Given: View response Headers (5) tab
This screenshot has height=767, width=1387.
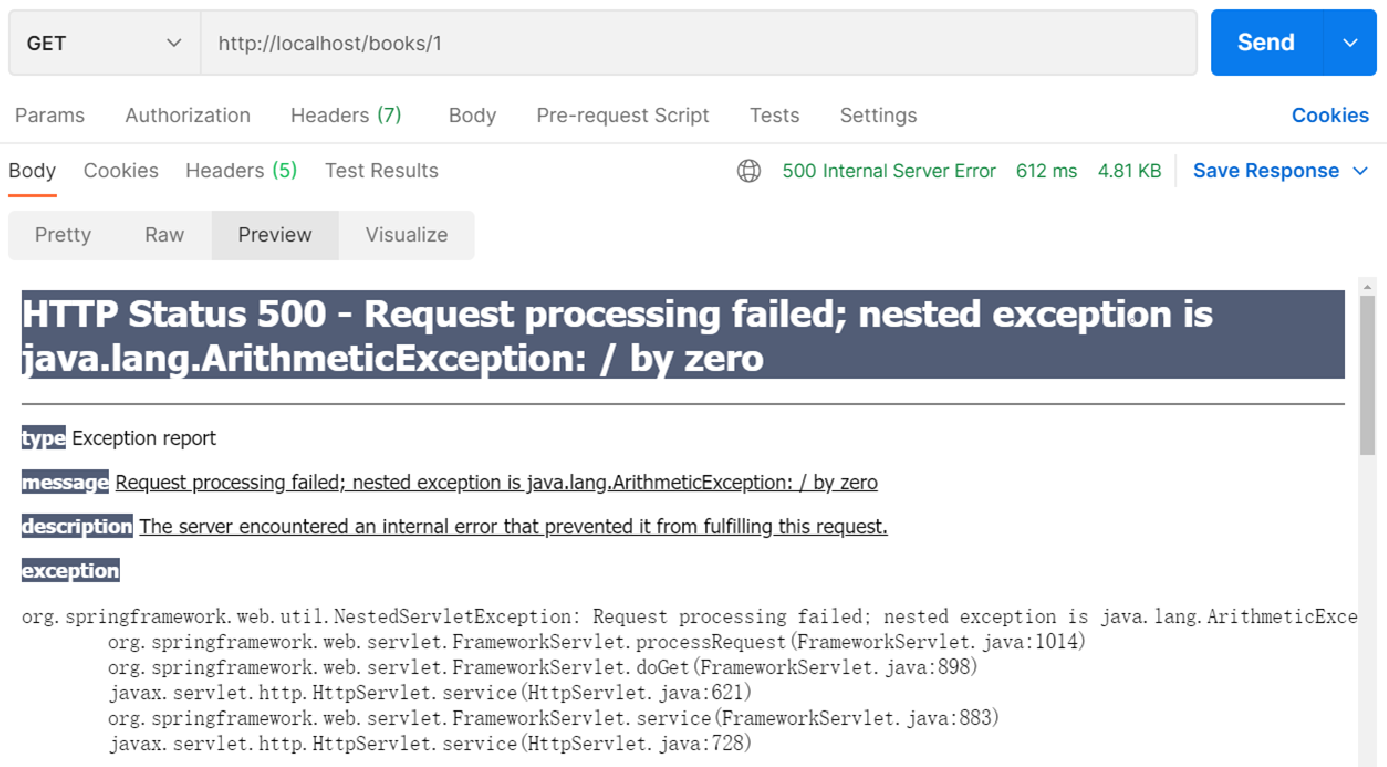Looking at the screenshot, I should [x=241, y=170].
